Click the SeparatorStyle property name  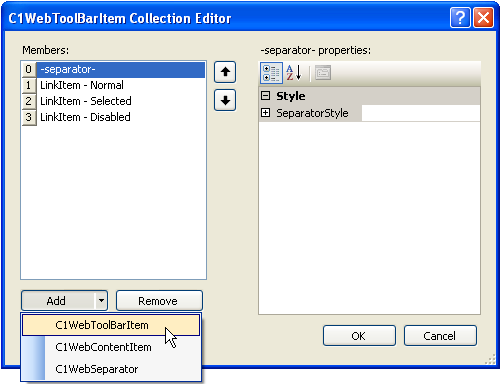(x=312, y=113)
